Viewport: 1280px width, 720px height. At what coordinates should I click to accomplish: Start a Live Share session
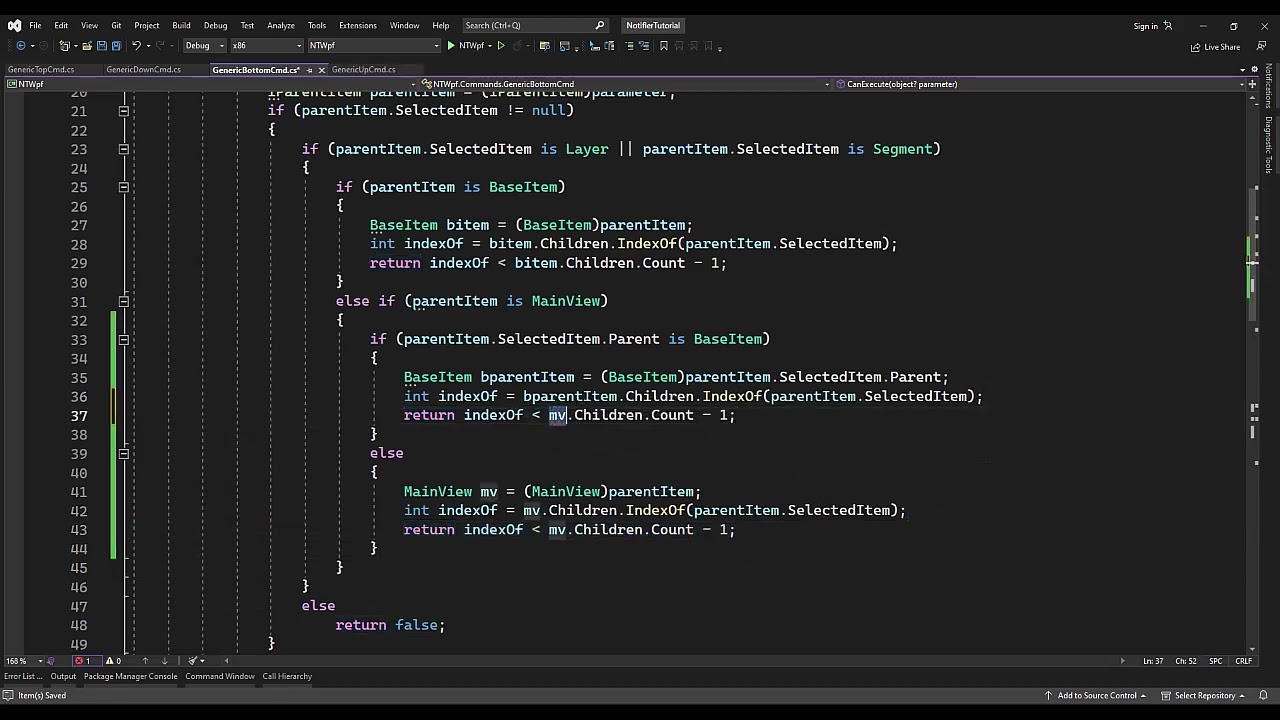click(x=1216, y=47)
